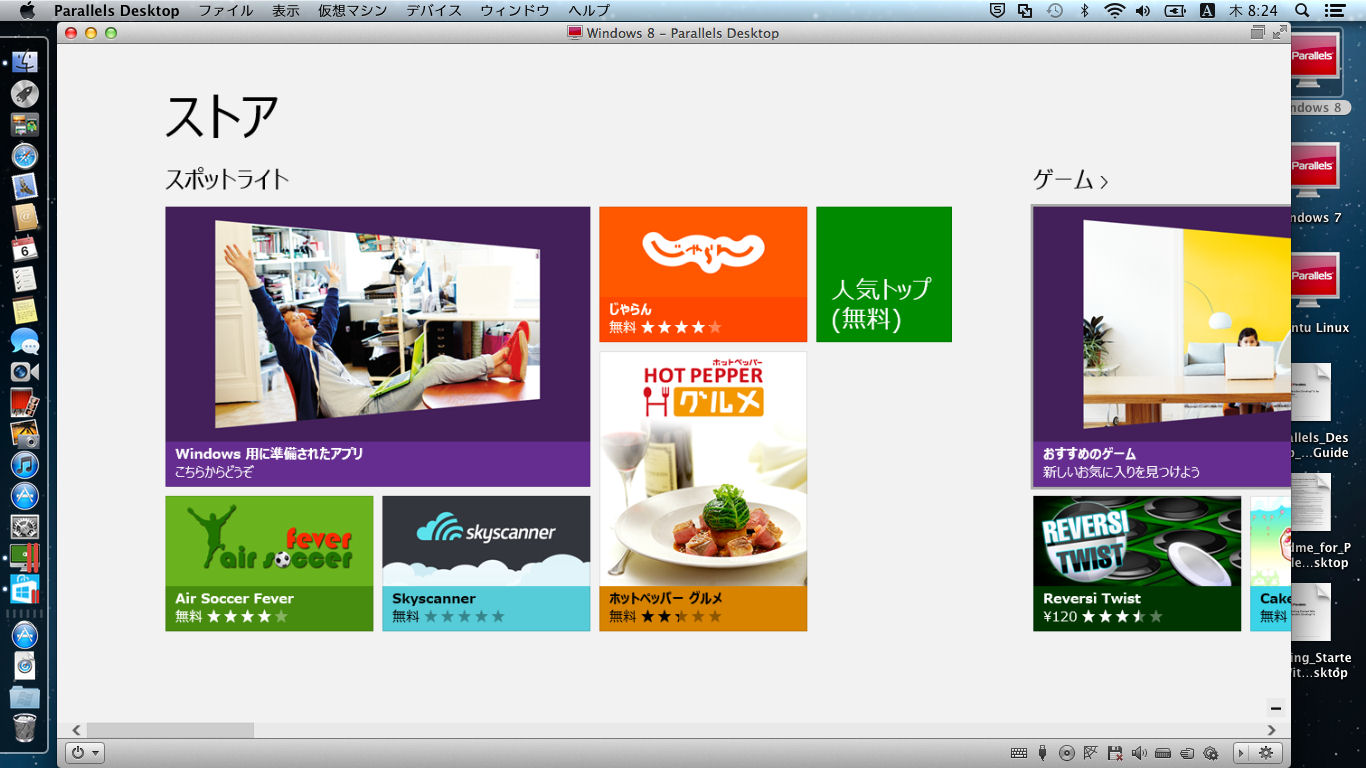This screenshot has width=1366, height=768.
Task: Click the volume icon in the menu bar
Action: (1143, 10)
